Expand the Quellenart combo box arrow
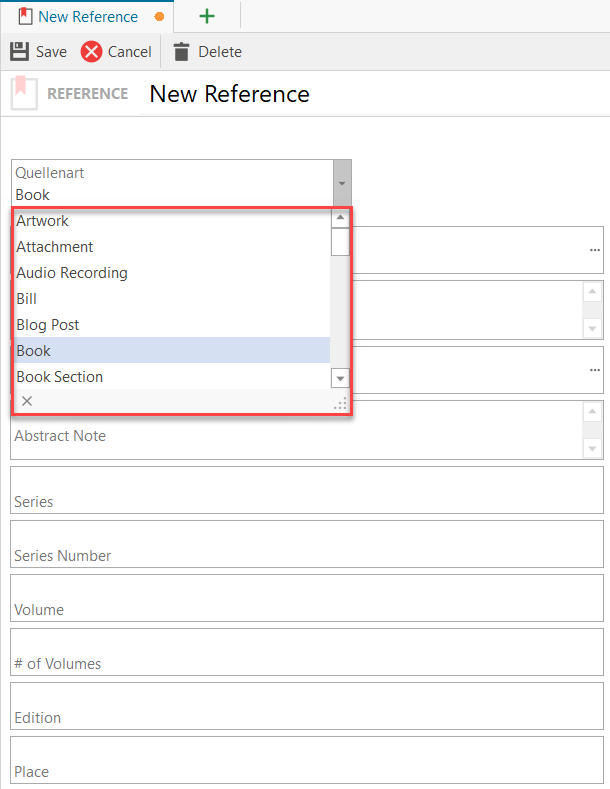Image resolution: width=610 pixels, height=789 pixels. pyautogui.click(x=342, y=184)
